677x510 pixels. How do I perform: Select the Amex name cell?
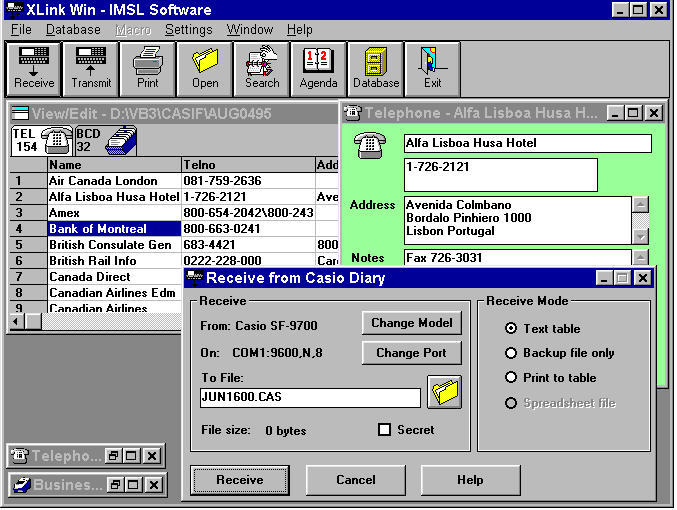pos(114,212)
